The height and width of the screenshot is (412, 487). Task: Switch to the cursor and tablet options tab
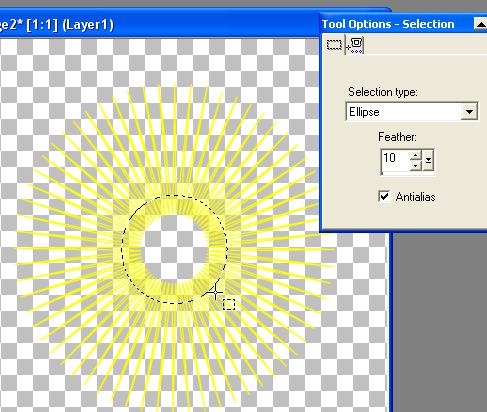[x=355, y=45]
